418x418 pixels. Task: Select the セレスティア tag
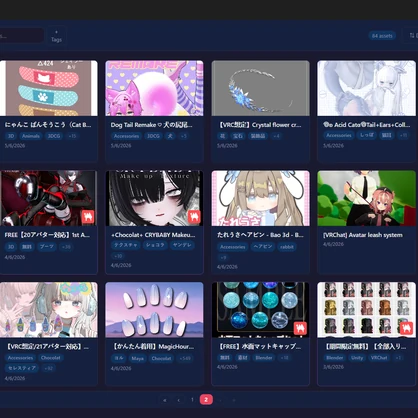click(22, 368)
